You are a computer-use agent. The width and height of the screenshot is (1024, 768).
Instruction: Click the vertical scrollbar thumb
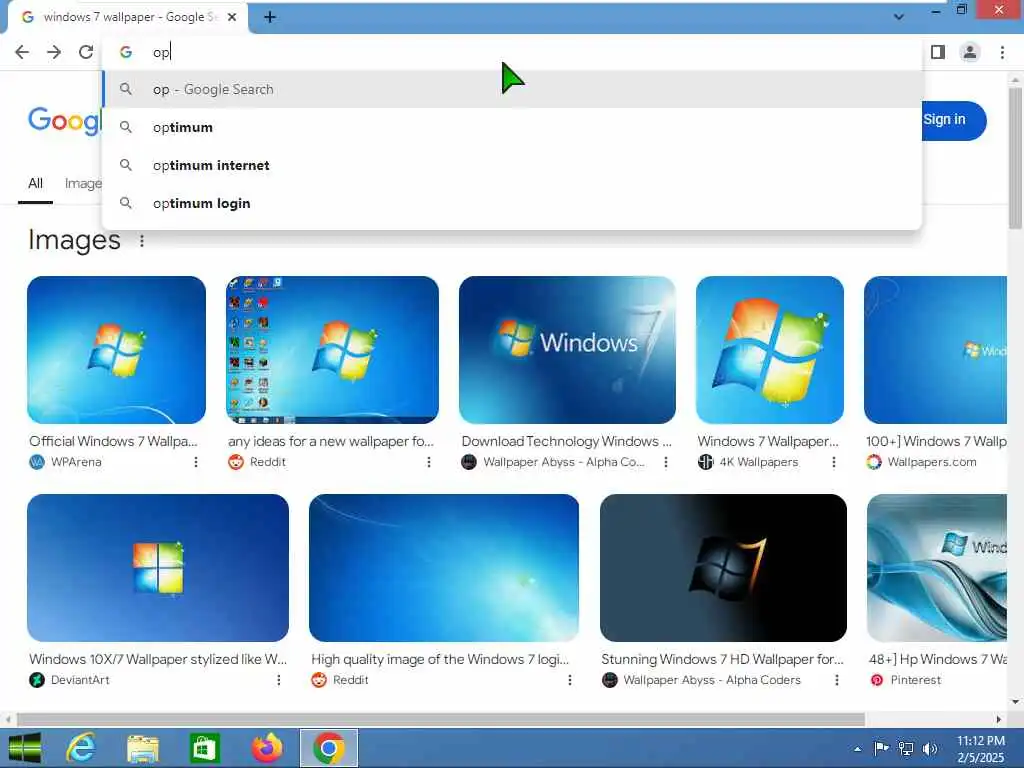click(x=1015, y=158)
